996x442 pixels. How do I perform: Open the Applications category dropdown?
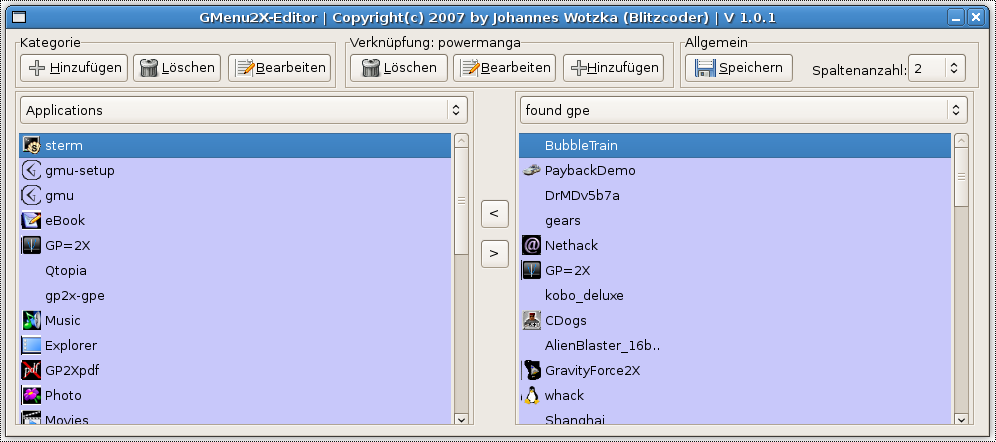[x=244, y=110]
